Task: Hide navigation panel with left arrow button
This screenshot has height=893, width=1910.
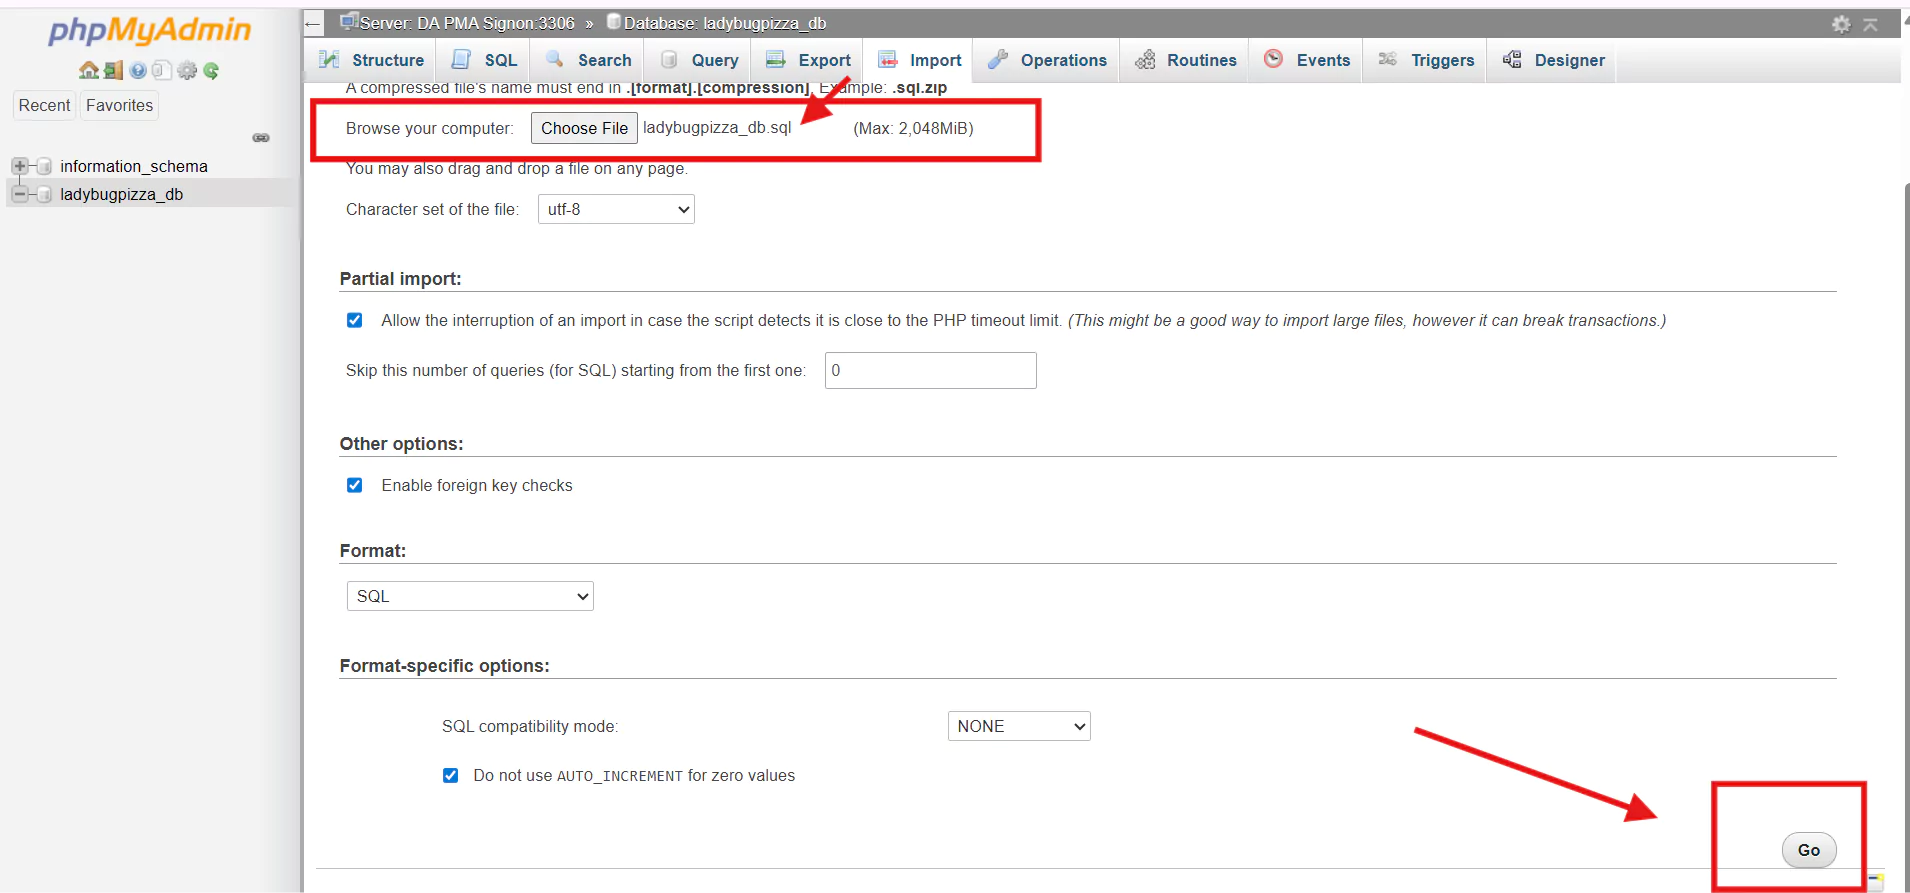Action: coord(313,24)
